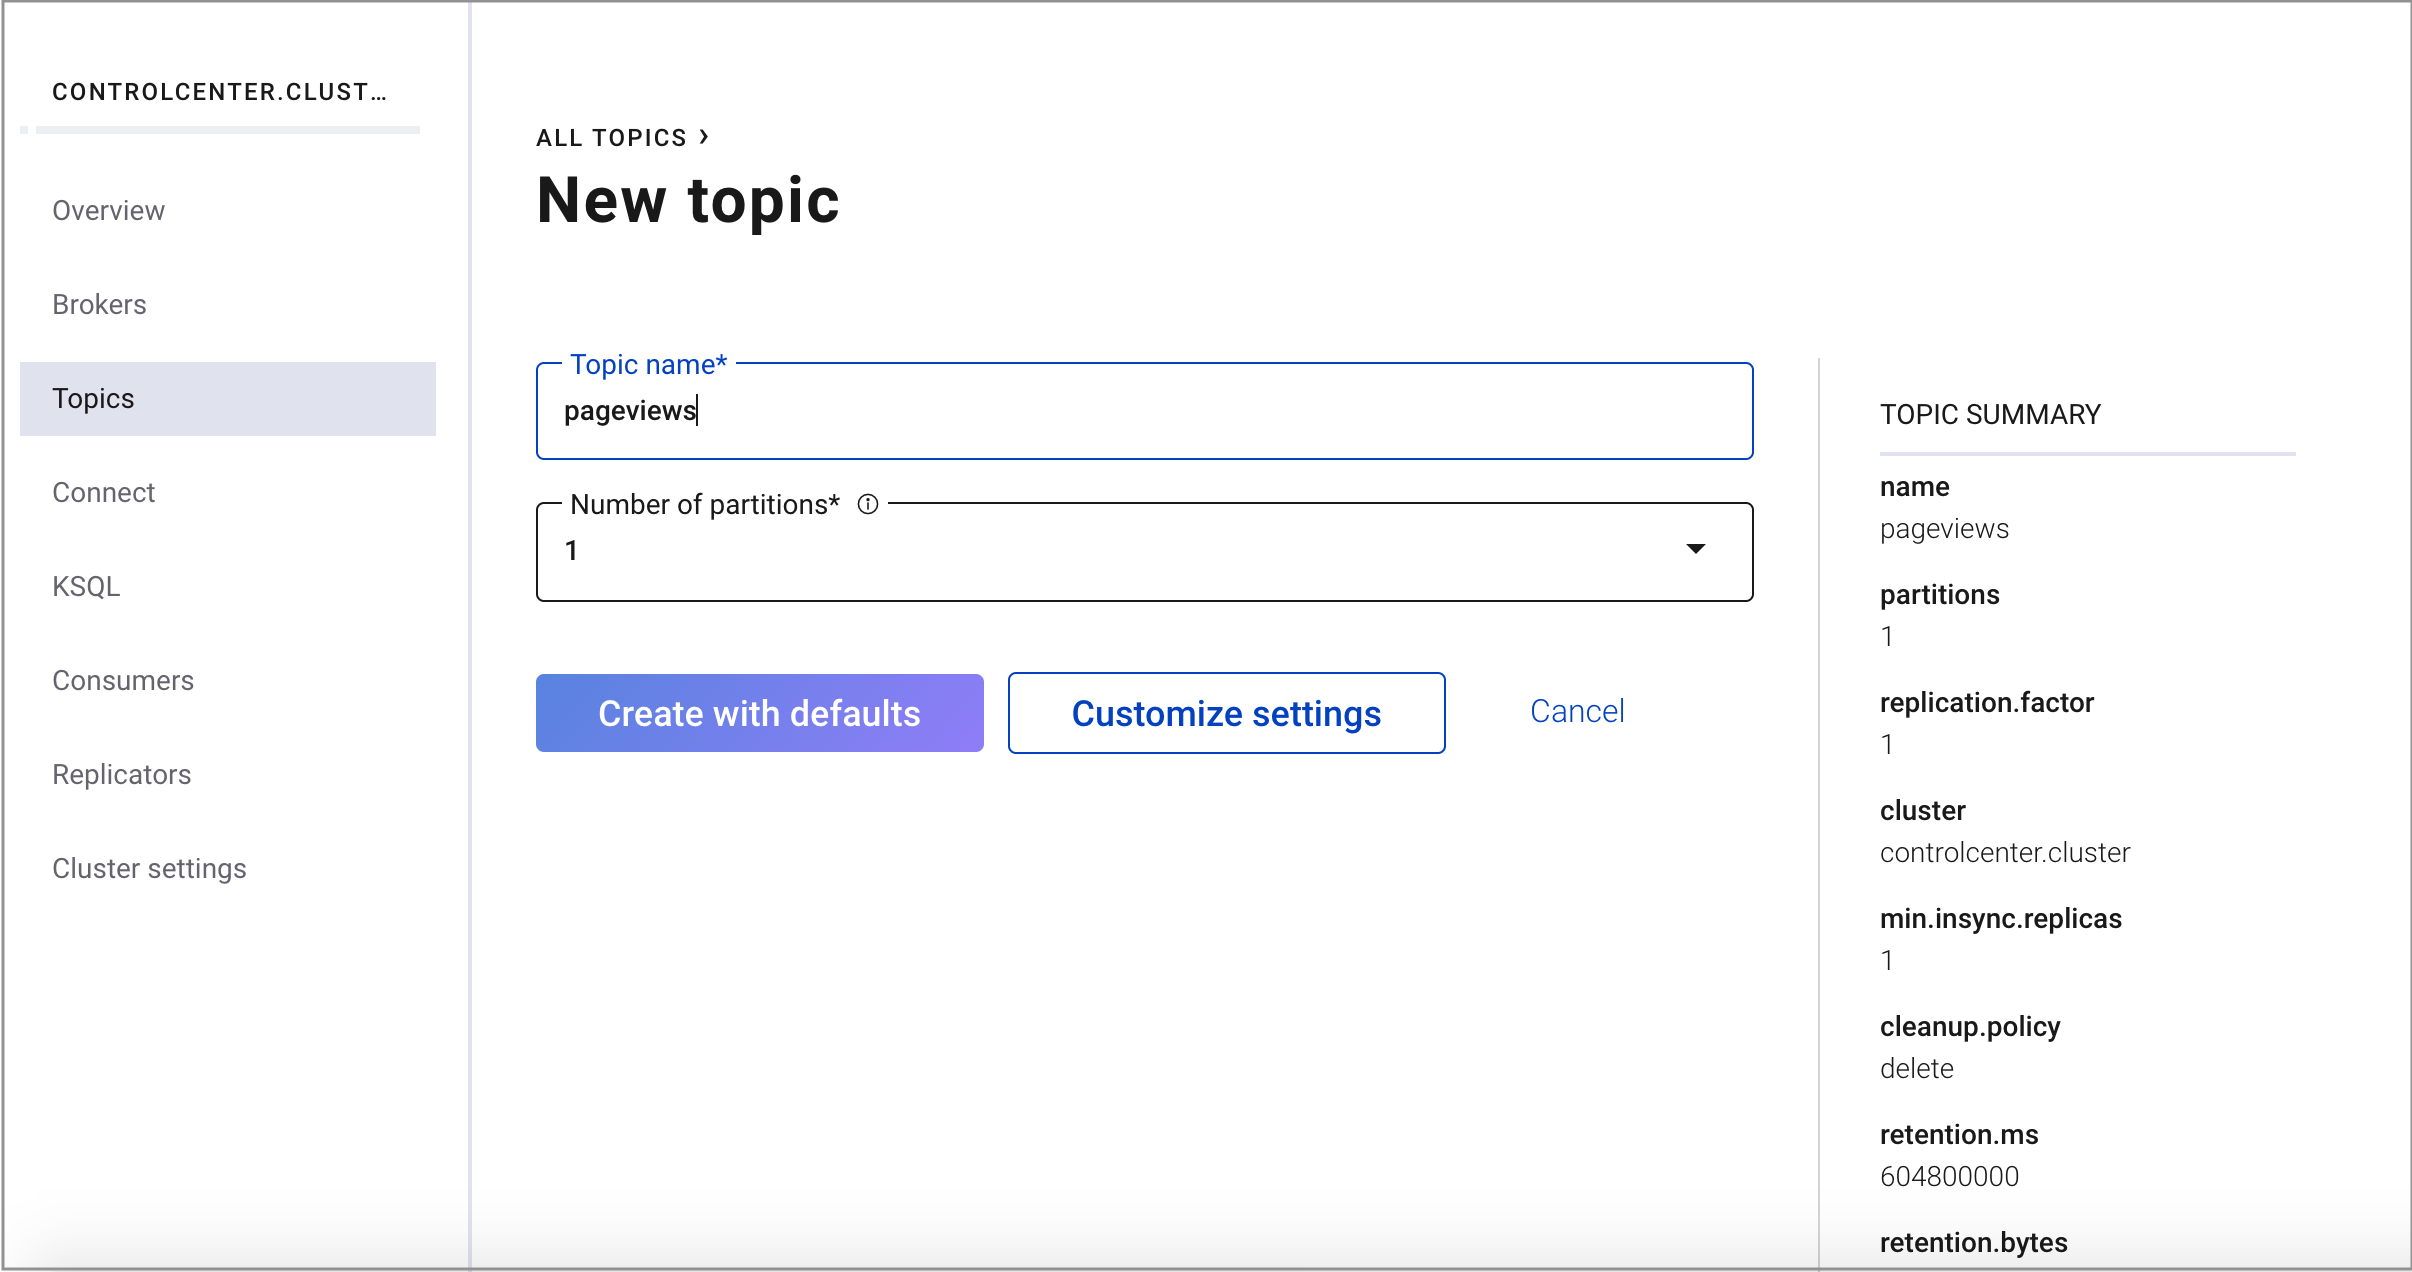Open the Overview sidebar item
This screenshot has width=2412, height=1272.
(x=108, y=211)
